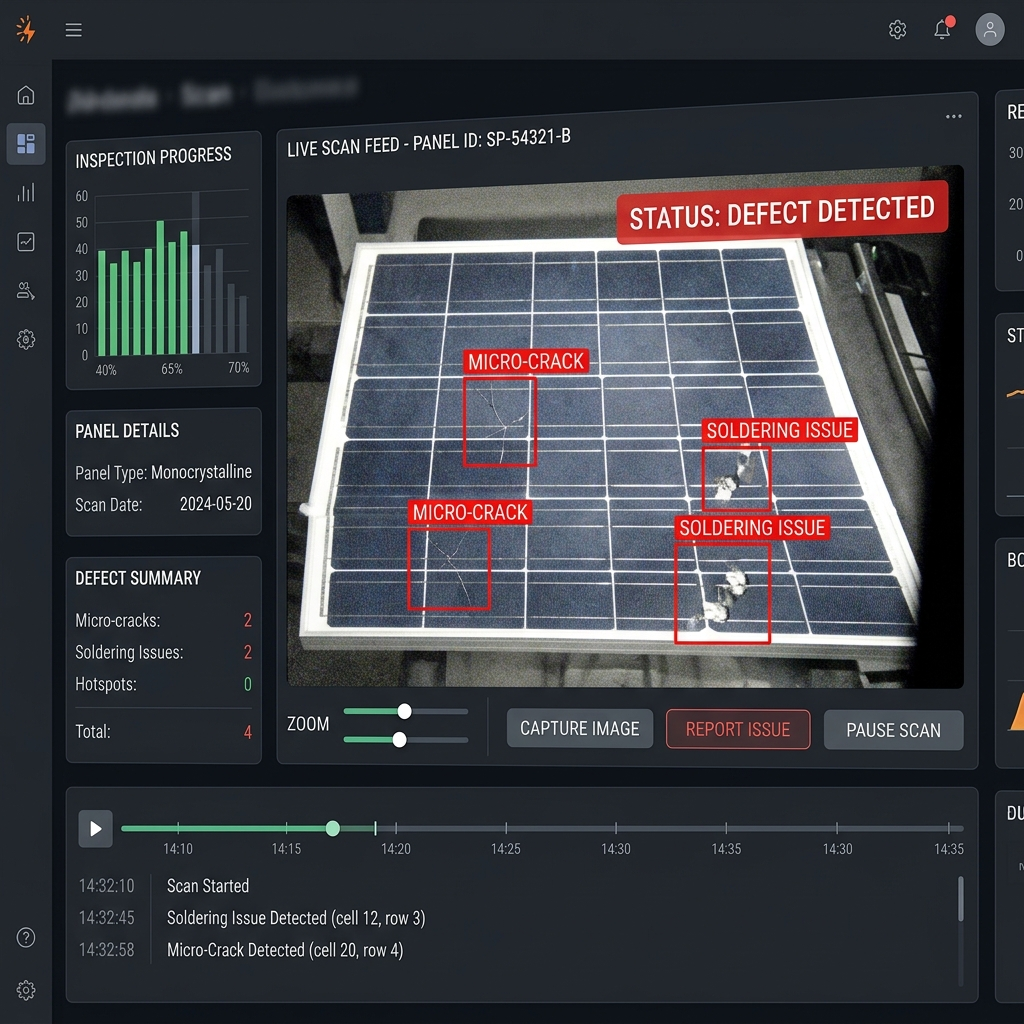The width and height of the screenshot is (1024, 1024).
Task: Jump to 14:15 on the timeline
Action: coord(286,848)
